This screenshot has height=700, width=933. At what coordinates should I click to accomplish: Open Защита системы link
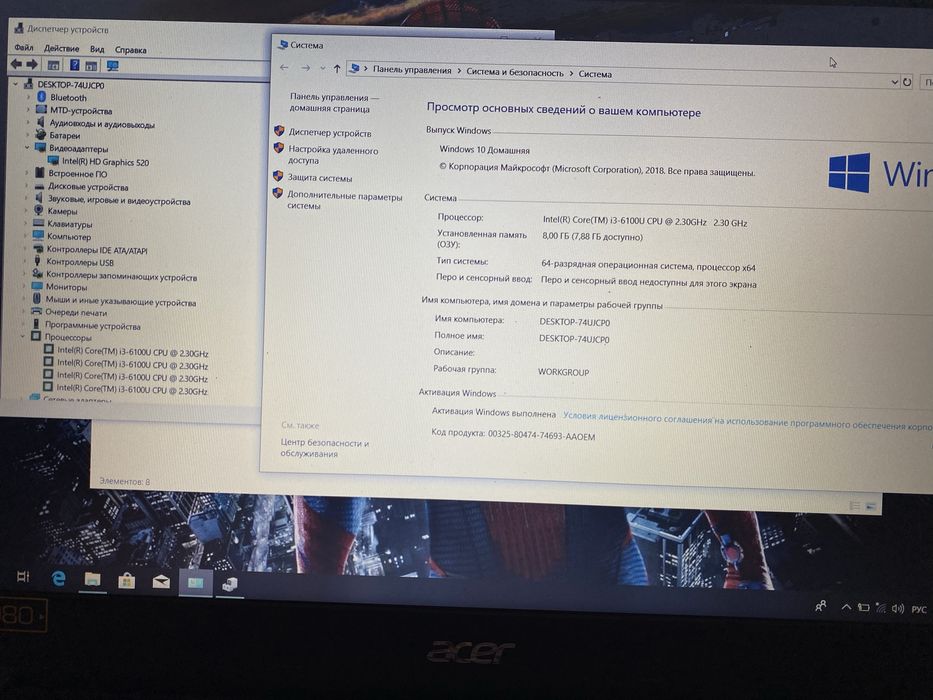(320, 177)
